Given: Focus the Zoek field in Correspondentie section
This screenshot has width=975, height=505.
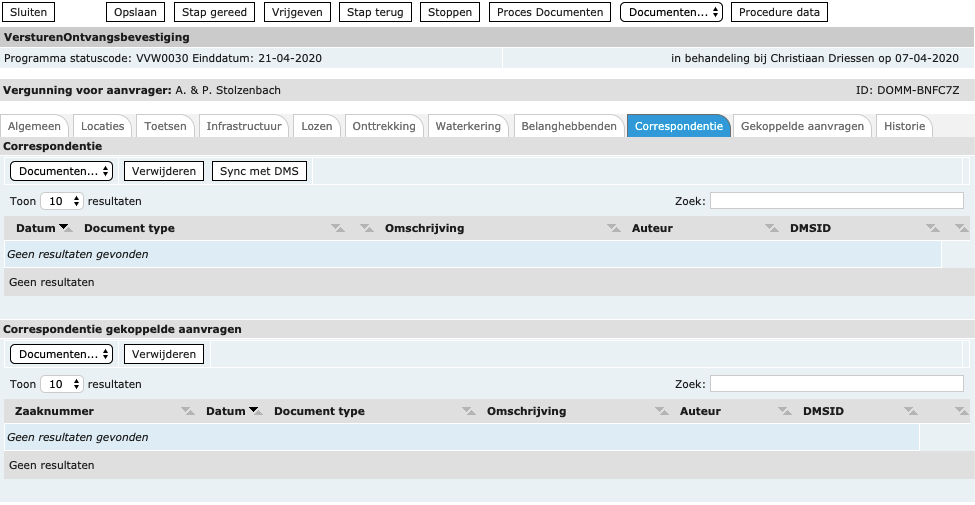Looking at the screenshot, I should [x=836, y=201].
